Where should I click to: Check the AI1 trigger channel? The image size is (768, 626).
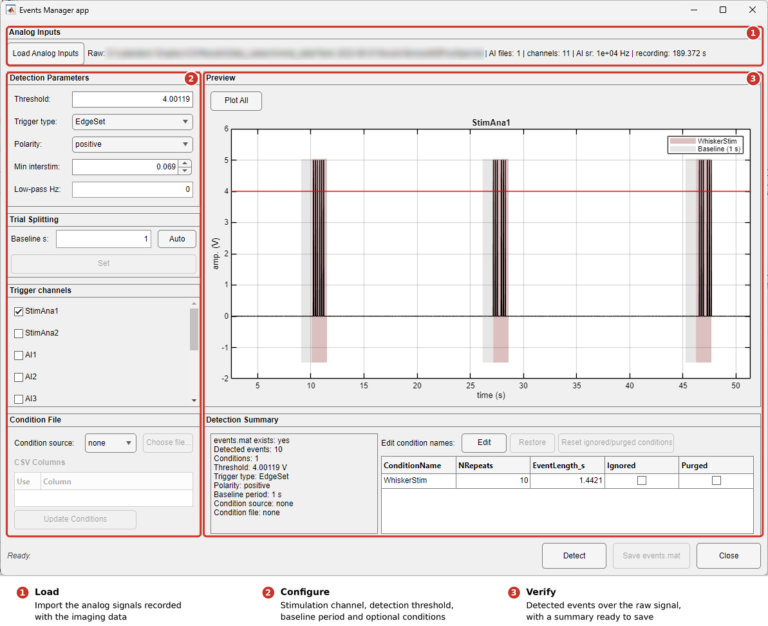[x=19, y=355]
